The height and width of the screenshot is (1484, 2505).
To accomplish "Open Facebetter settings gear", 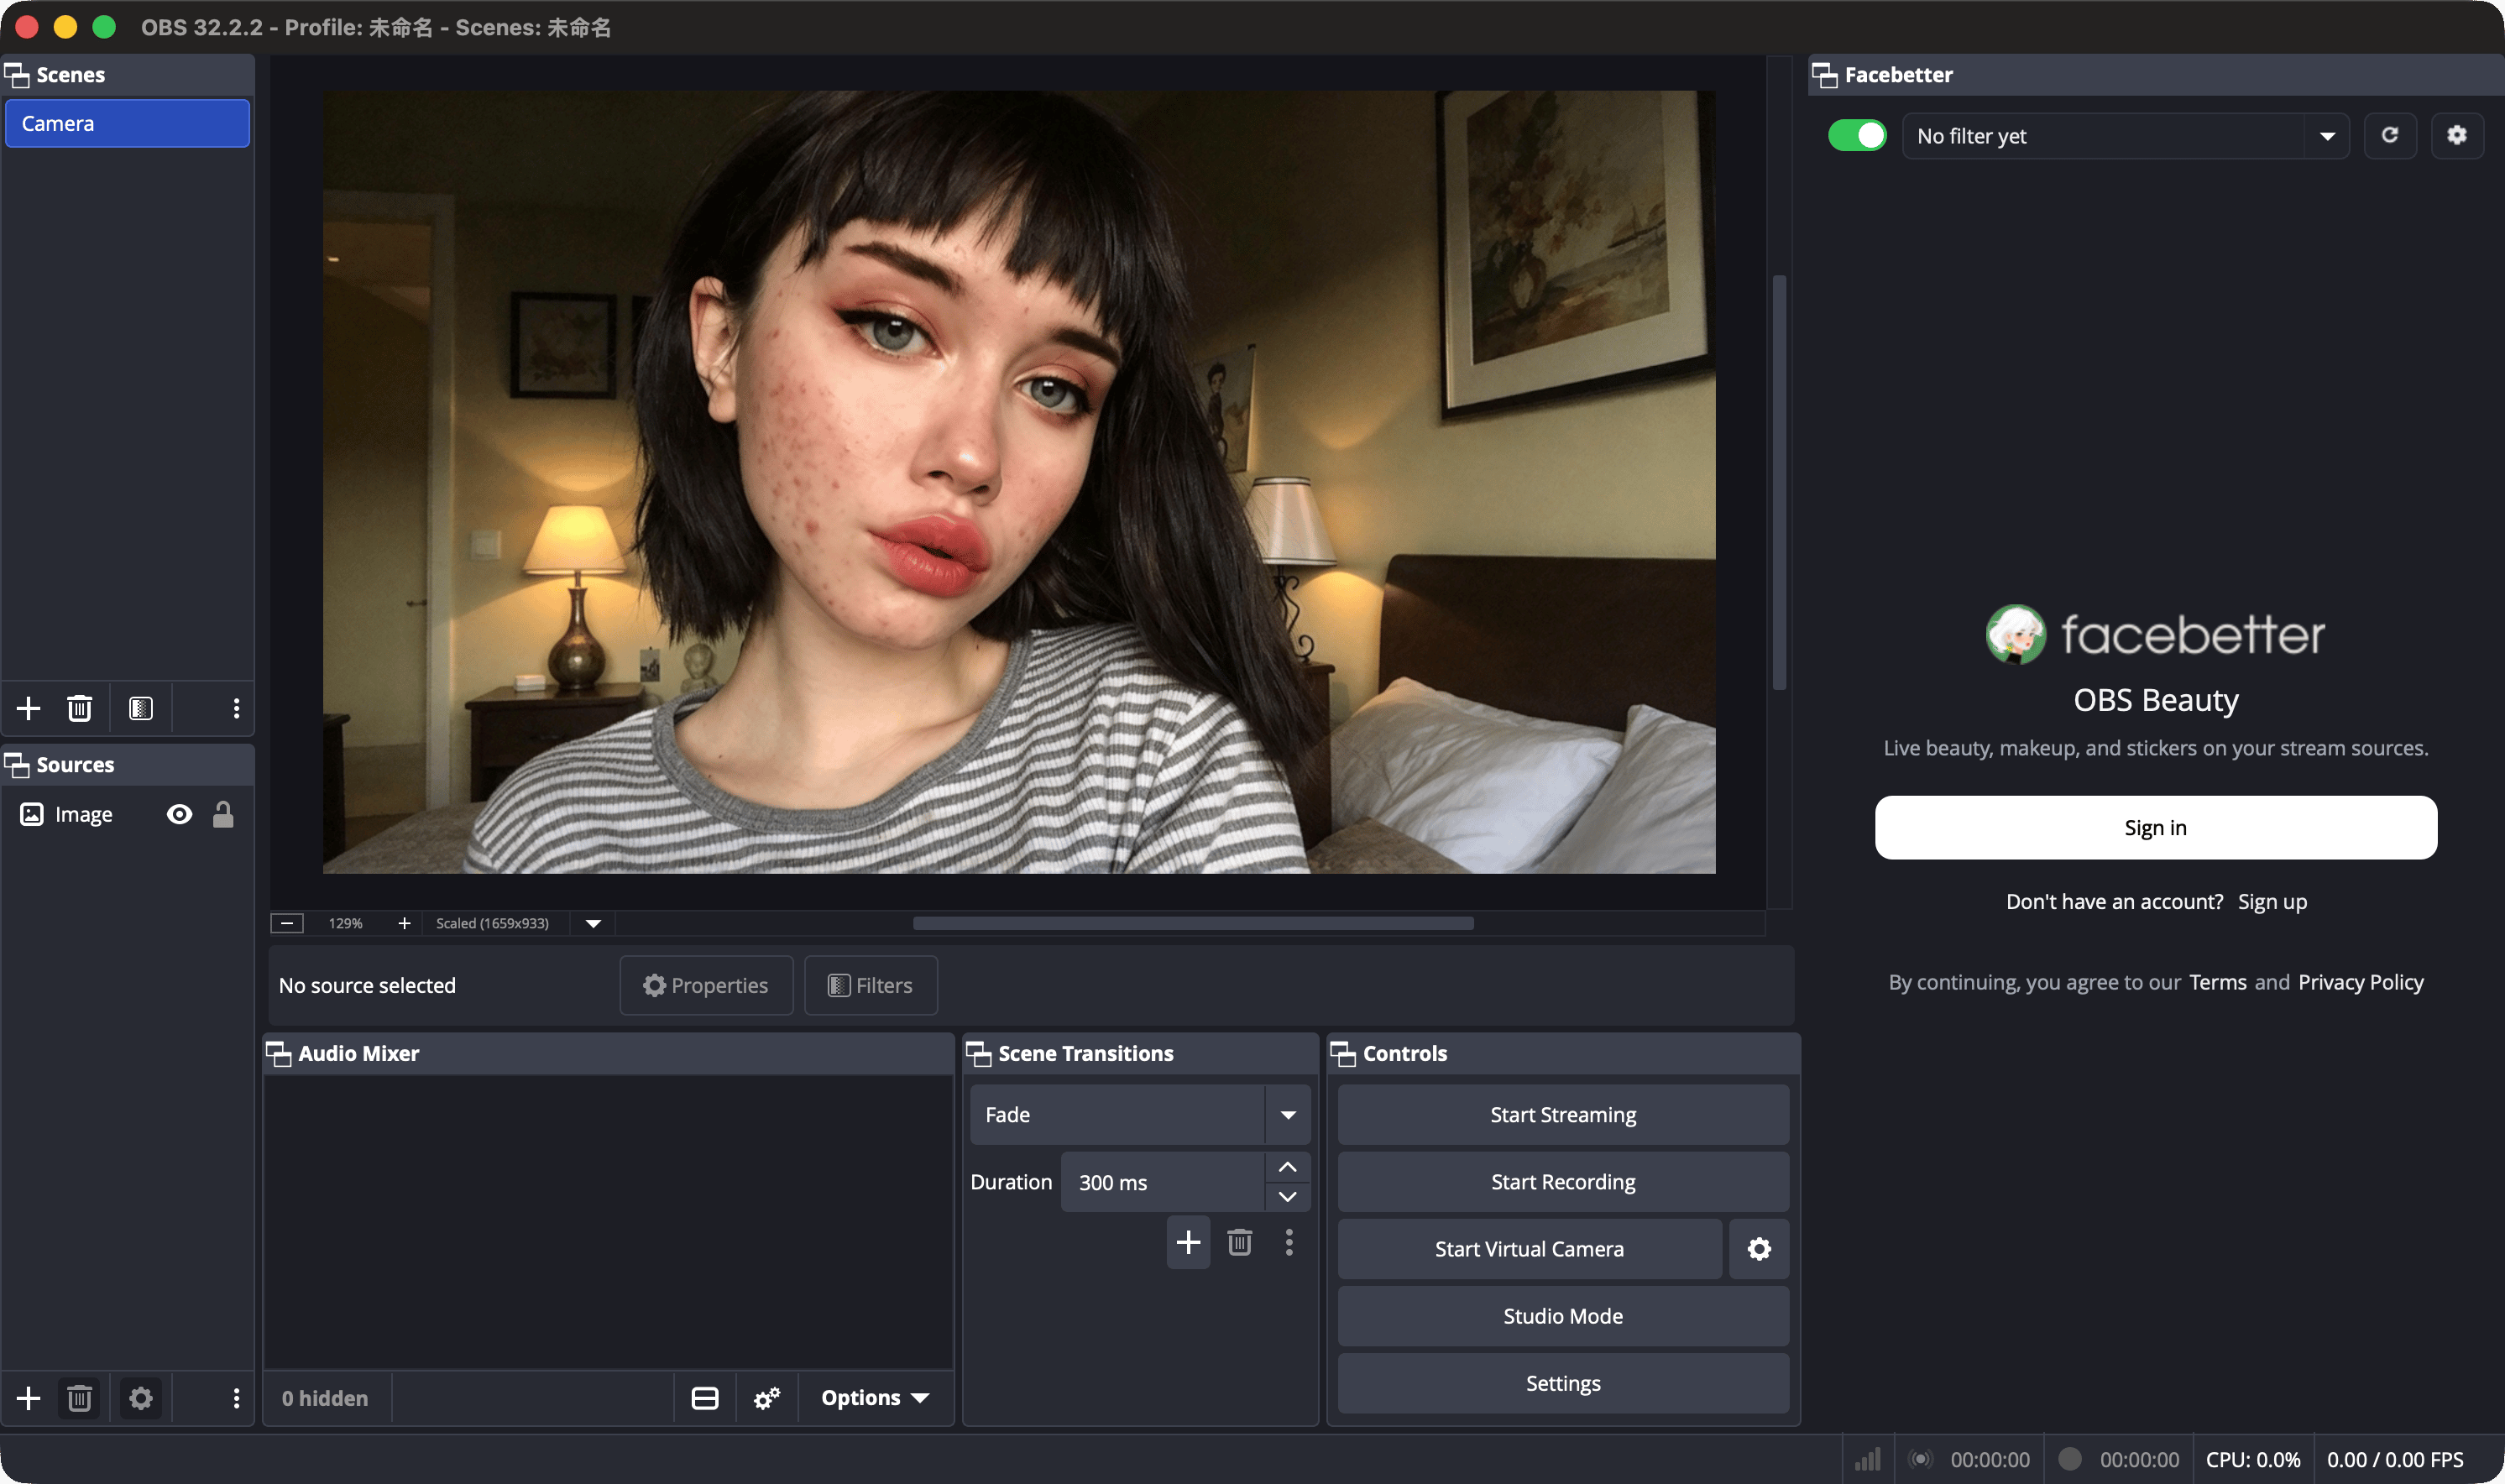I will 2457,135.
